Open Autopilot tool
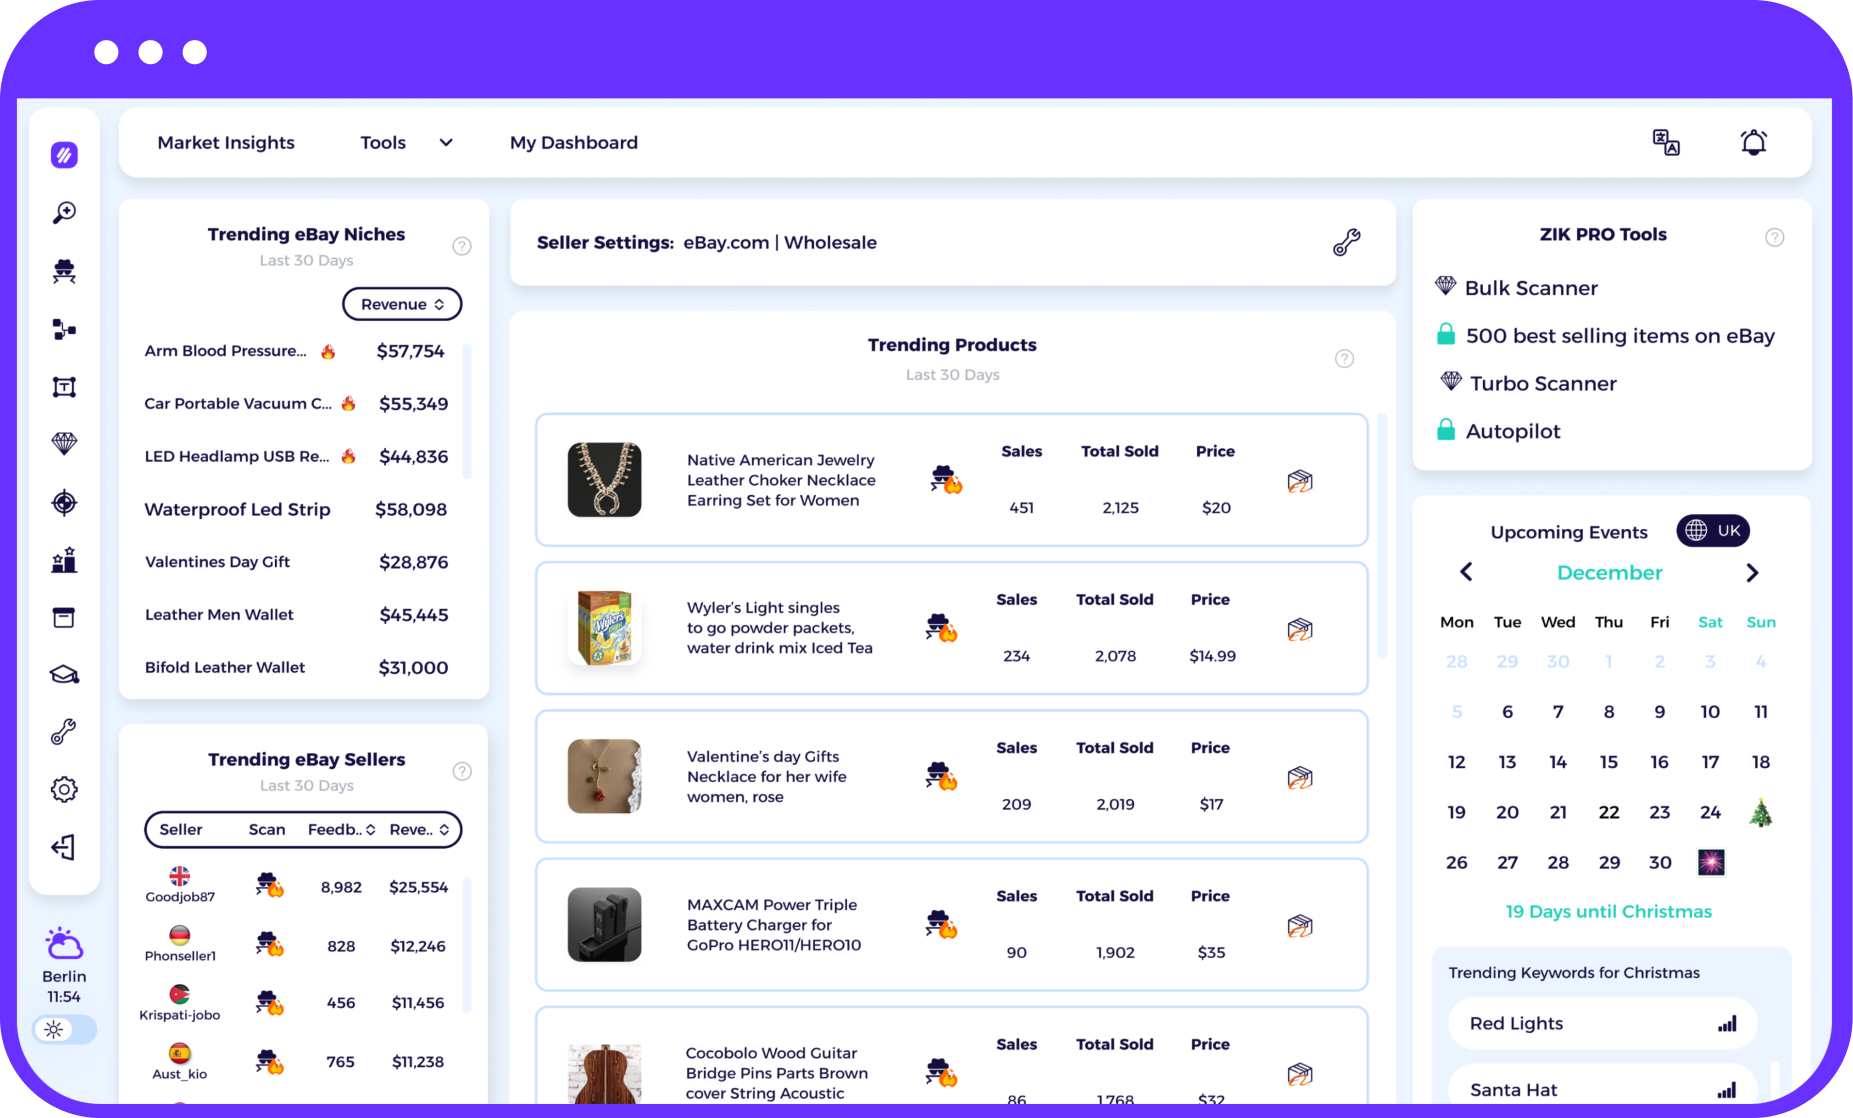 (1513, 432)
